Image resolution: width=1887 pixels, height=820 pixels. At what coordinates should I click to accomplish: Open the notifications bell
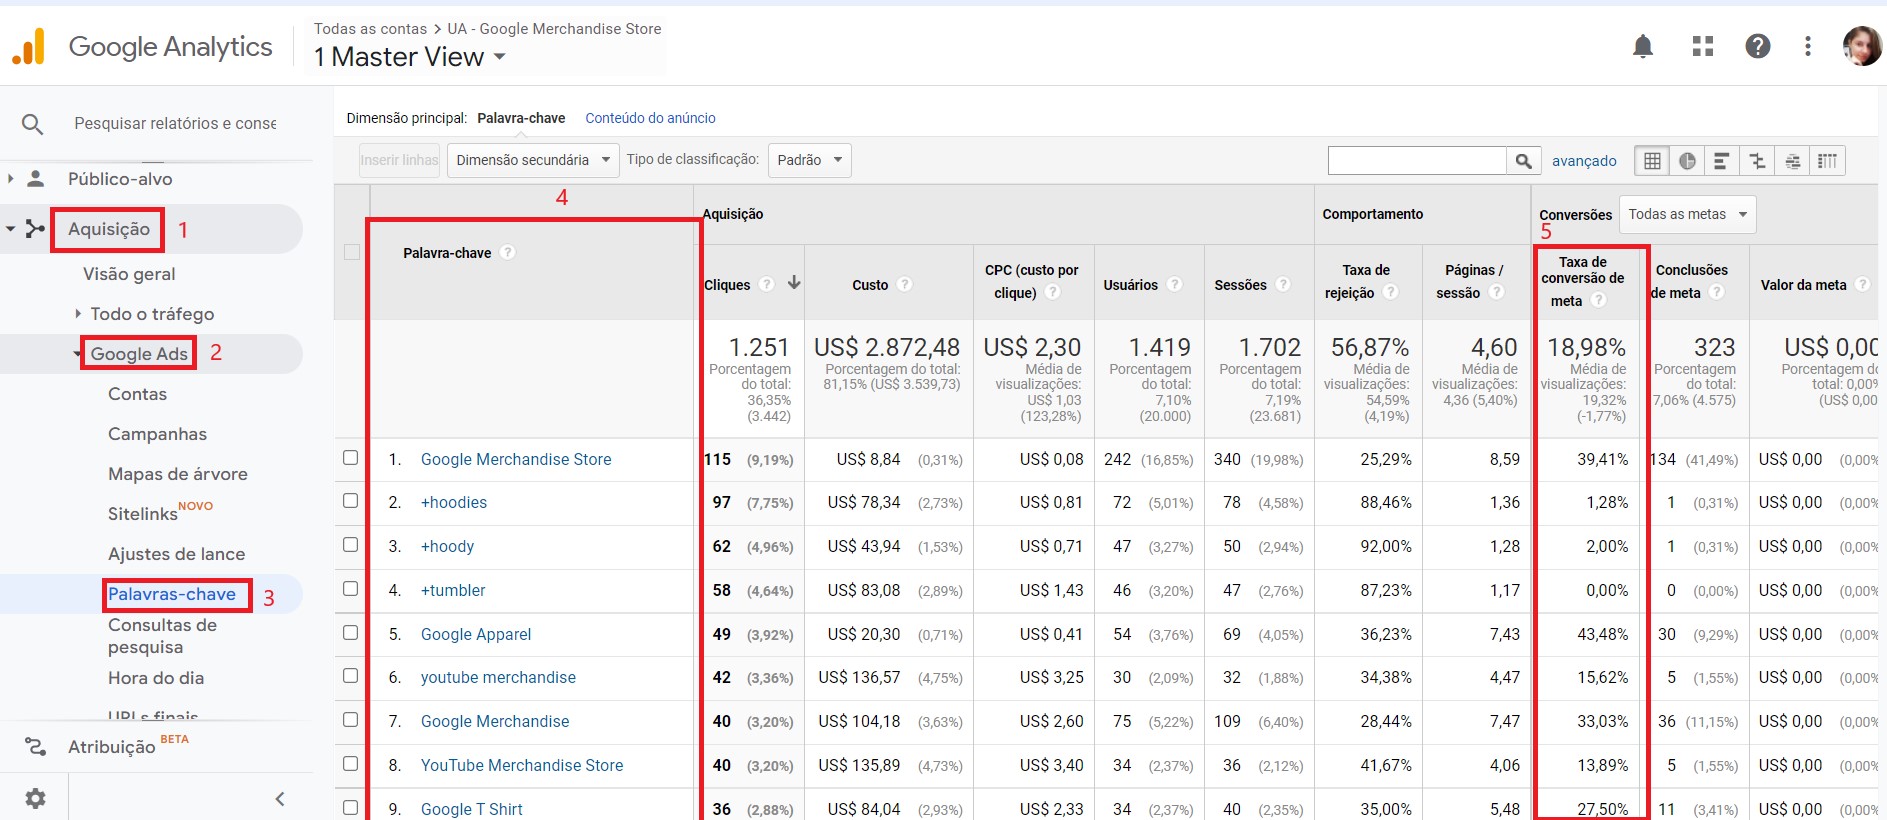[1643, 46]
